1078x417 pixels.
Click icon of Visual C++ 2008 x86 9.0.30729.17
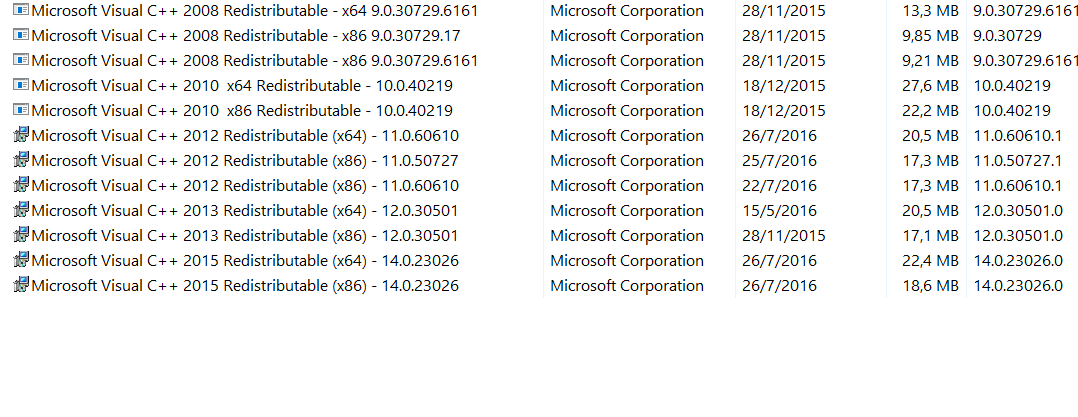point(21,35)
